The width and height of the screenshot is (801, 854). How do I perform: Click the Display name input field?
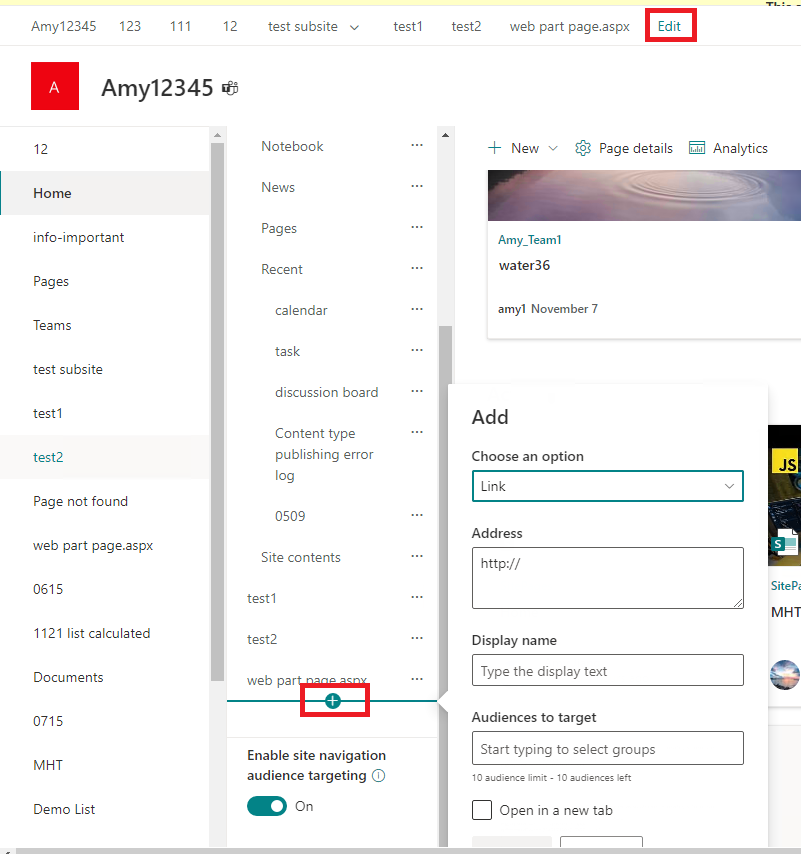coord(608,670)
